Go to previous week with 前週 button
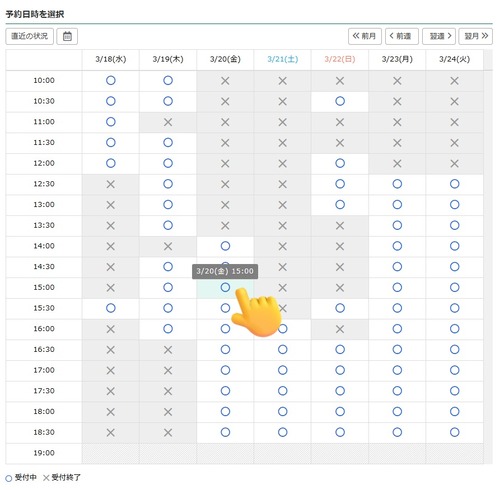This screenshot has width=500, height=490. coord(402,36)
